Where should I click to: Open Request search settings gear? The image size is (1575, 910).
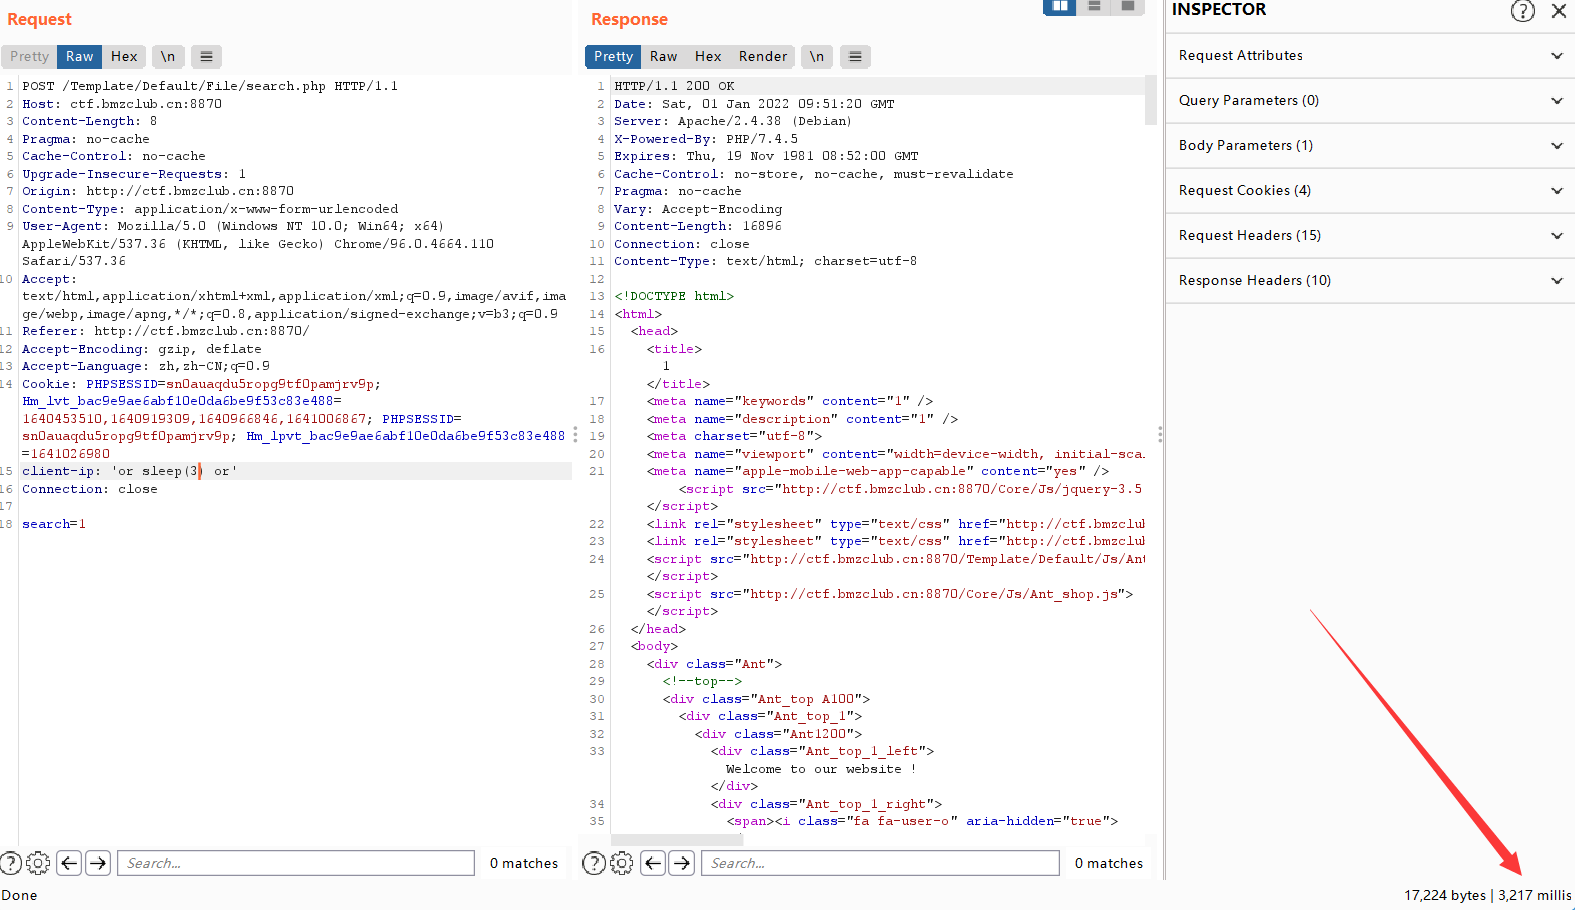[38, 863]
